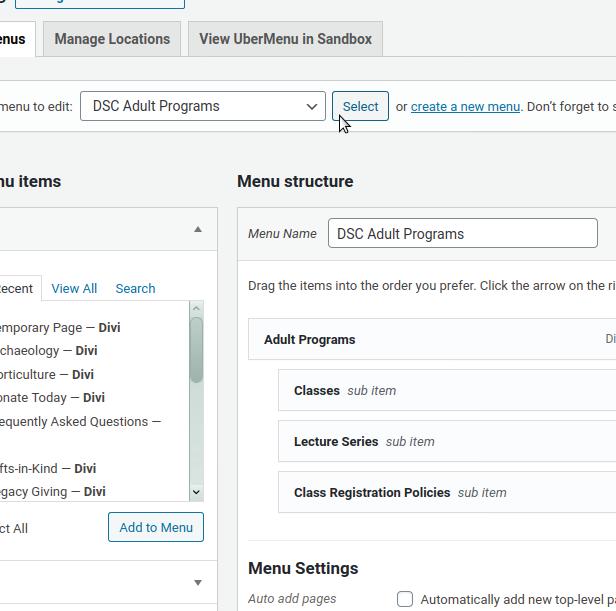
Task: Click the Select button
Action: click(x=360, y=106)
